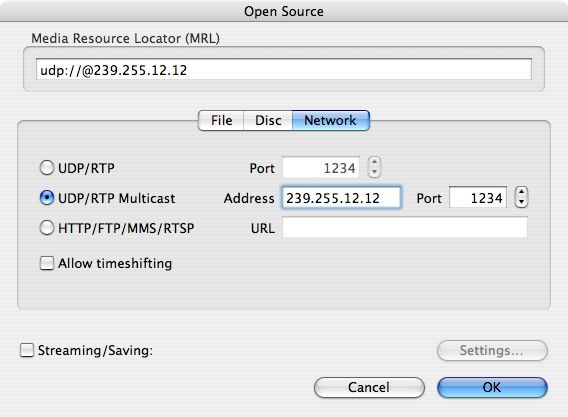This screenshot has height=417, width=568.
Task: Open the streaming Settings... button
Action: pyautogui.click(x=492, y=350)
